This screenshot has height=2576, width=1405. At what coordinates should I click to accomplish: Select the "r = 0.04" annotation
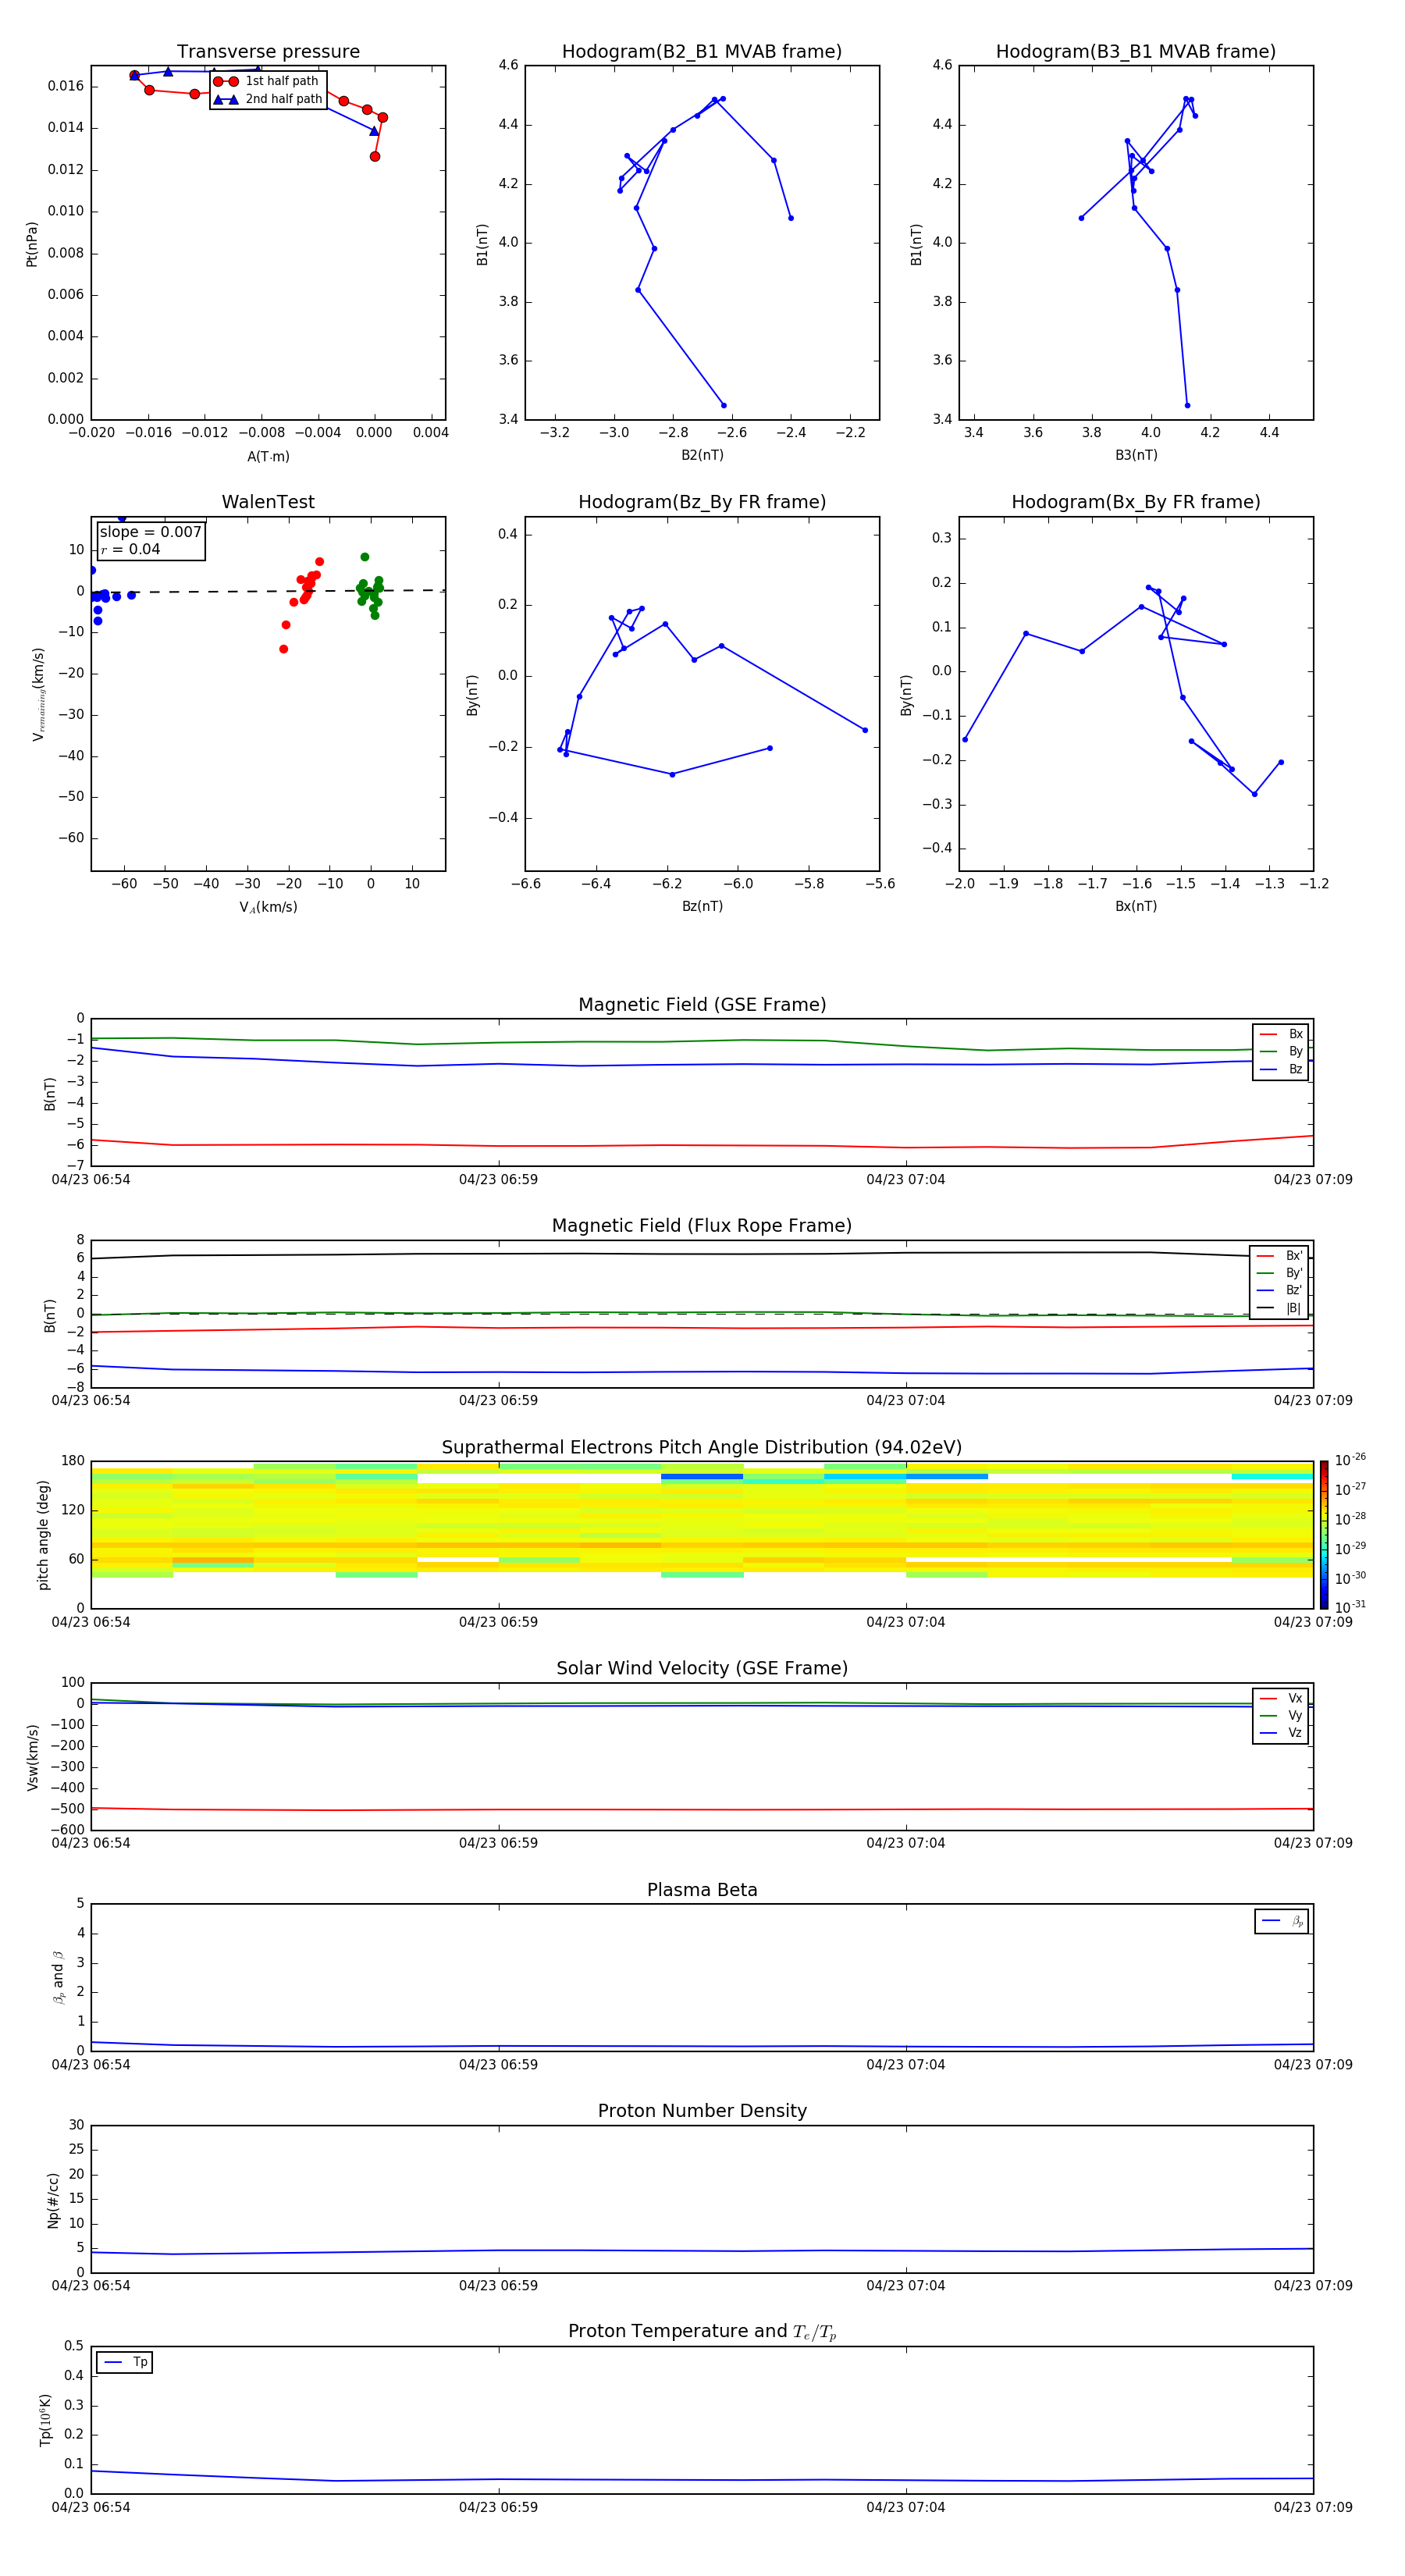coord(130,550)
